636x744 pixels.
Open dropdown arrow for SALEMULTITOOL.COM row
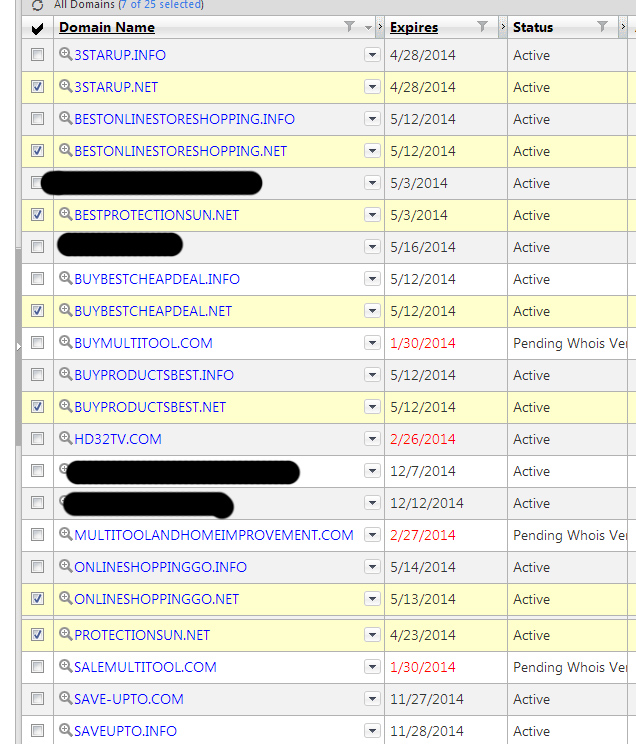[373, 667]
